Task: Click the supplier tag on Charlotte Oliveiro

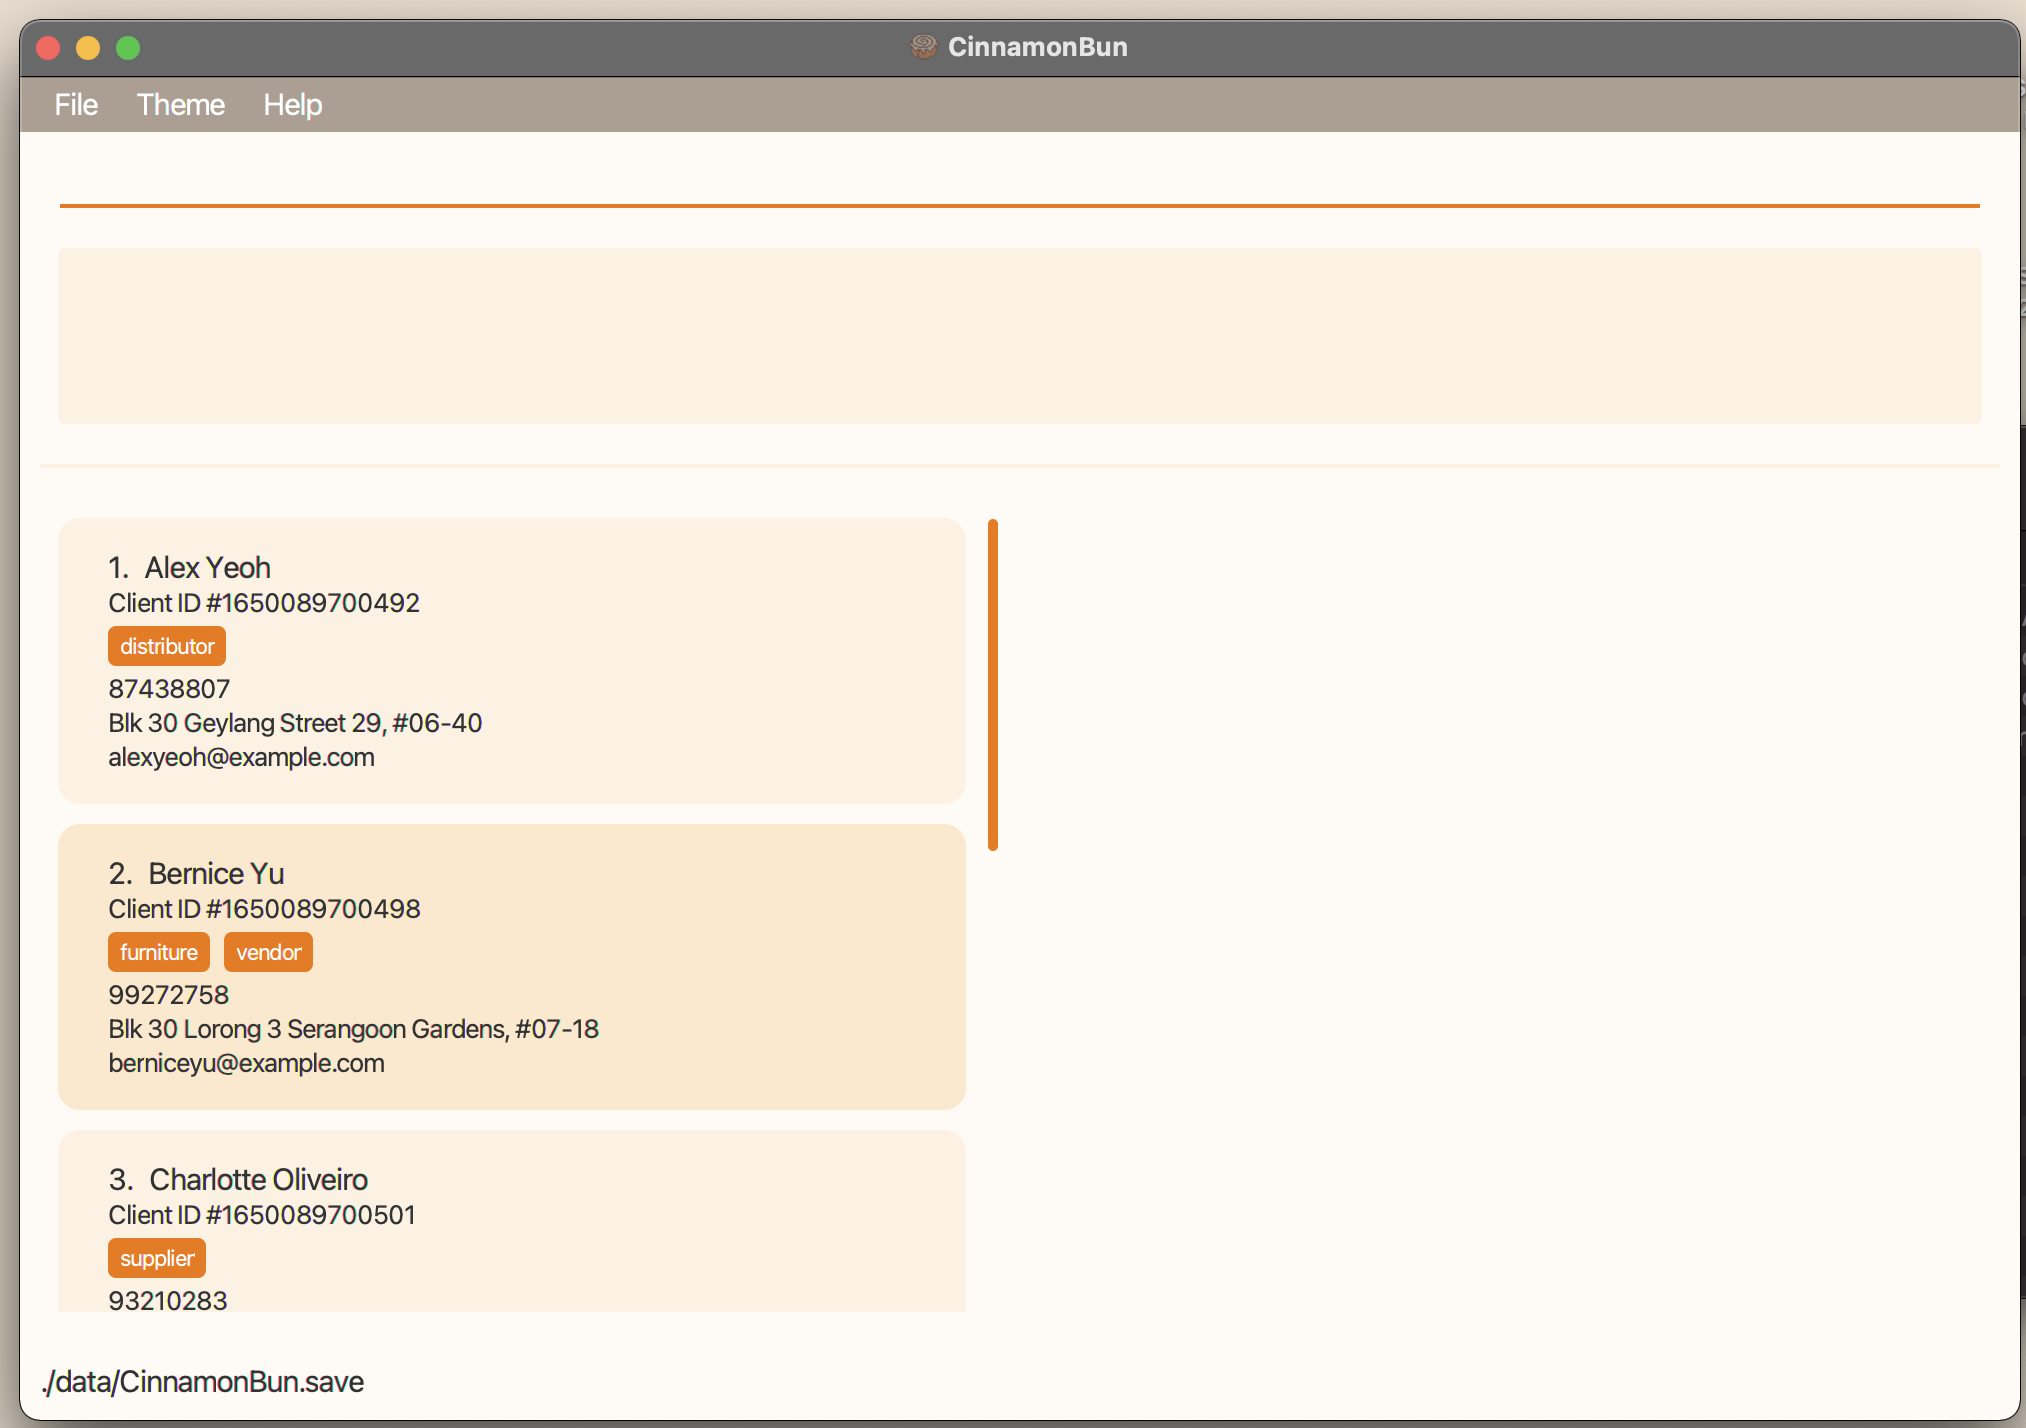Action: 157,1259
